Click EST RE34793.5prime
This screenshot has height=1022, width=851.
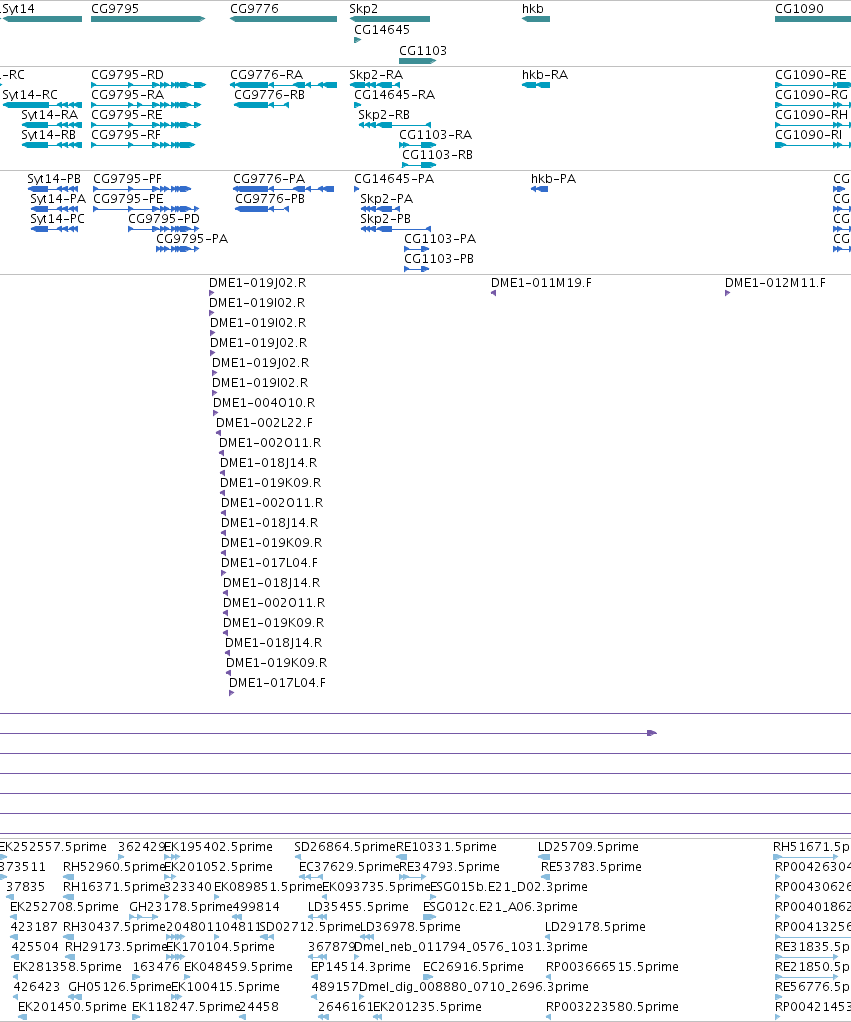[x=449, y=867]
